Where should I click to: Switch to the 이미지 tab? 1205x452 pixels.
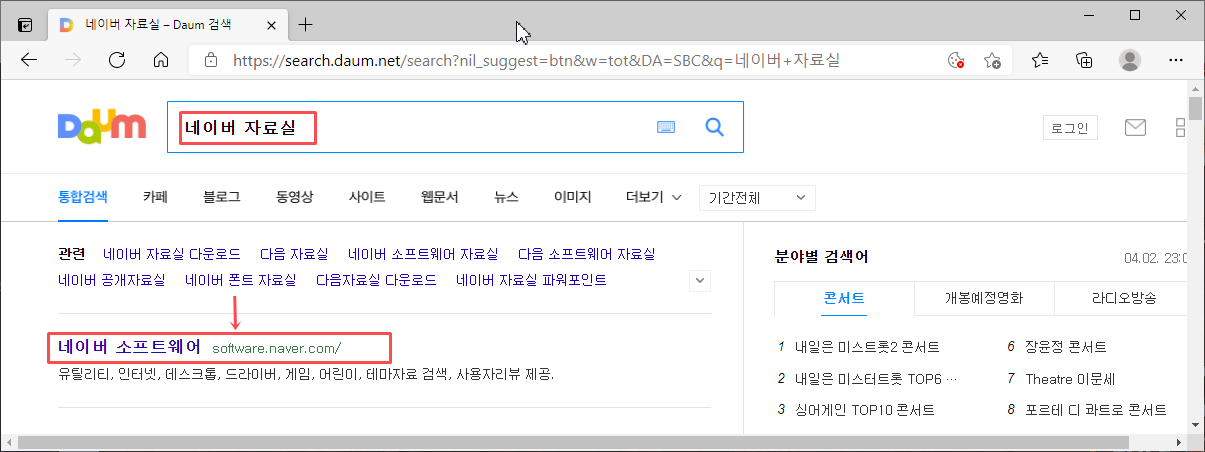click(x=573, y=197)
